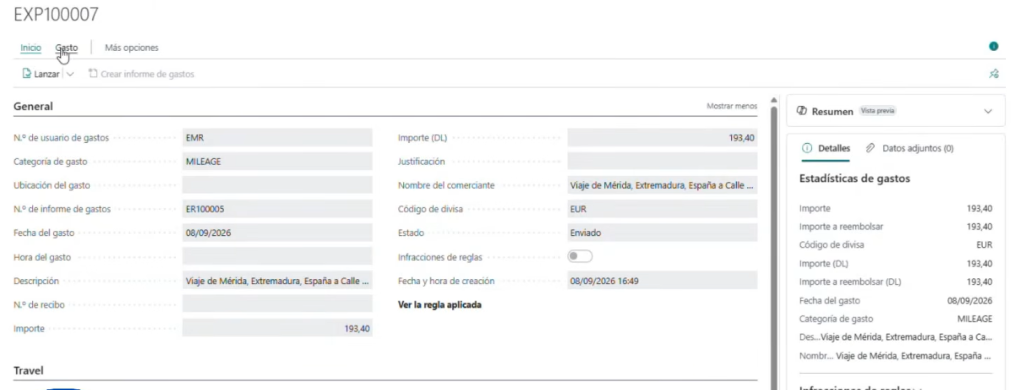Viewport: 1024px width, 390px height.
Task: Click N.º de informe de gastos field ER100005
Action: point(278,209)
